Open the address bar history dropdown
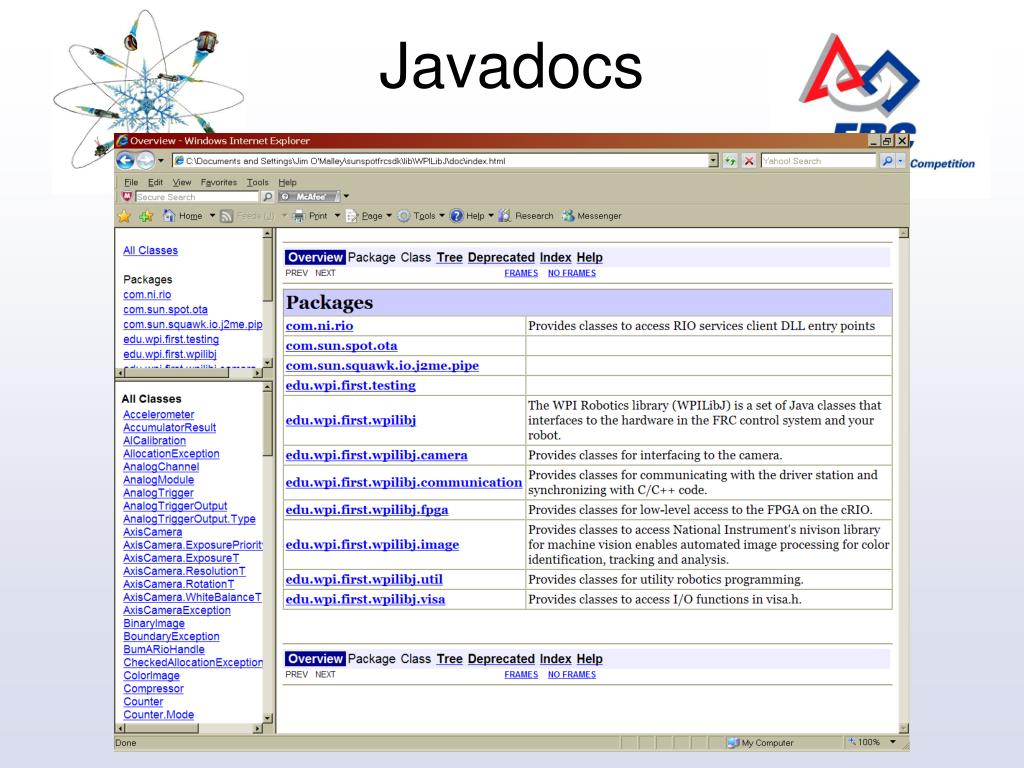This screenshot has height=768, width=1024. 713,161
